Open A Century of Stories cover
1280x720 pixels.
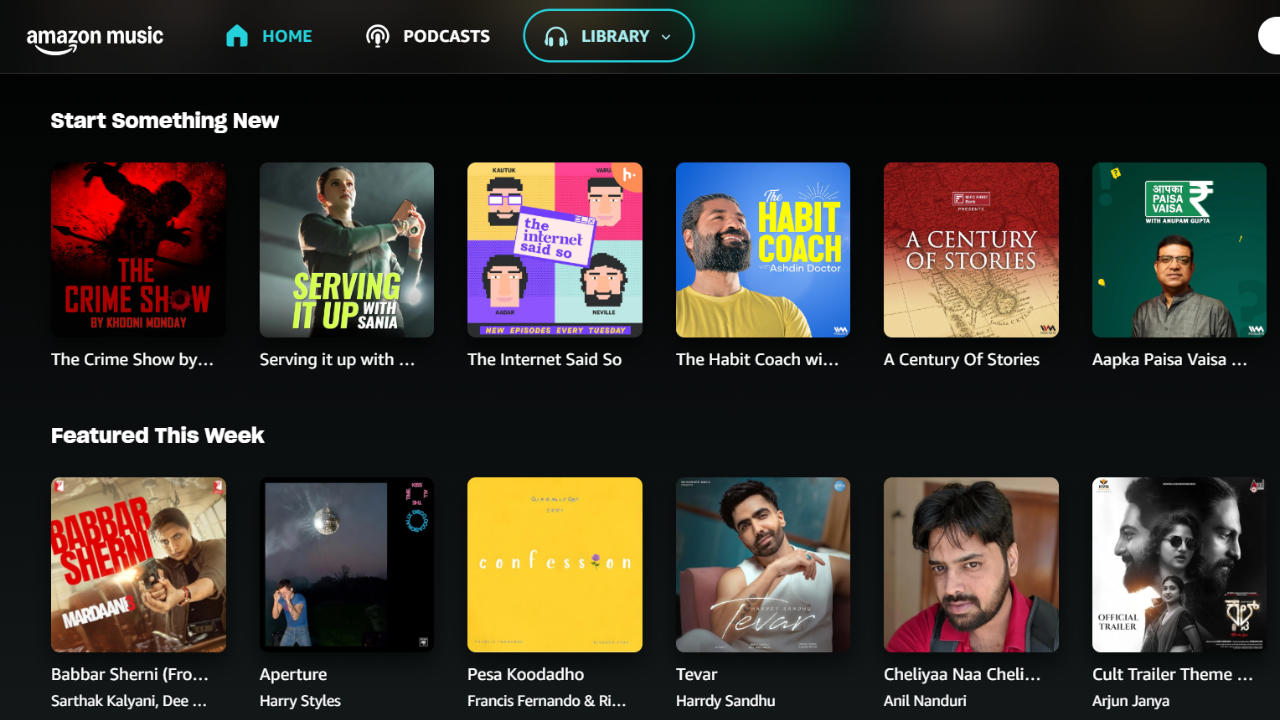click(970, 250)
